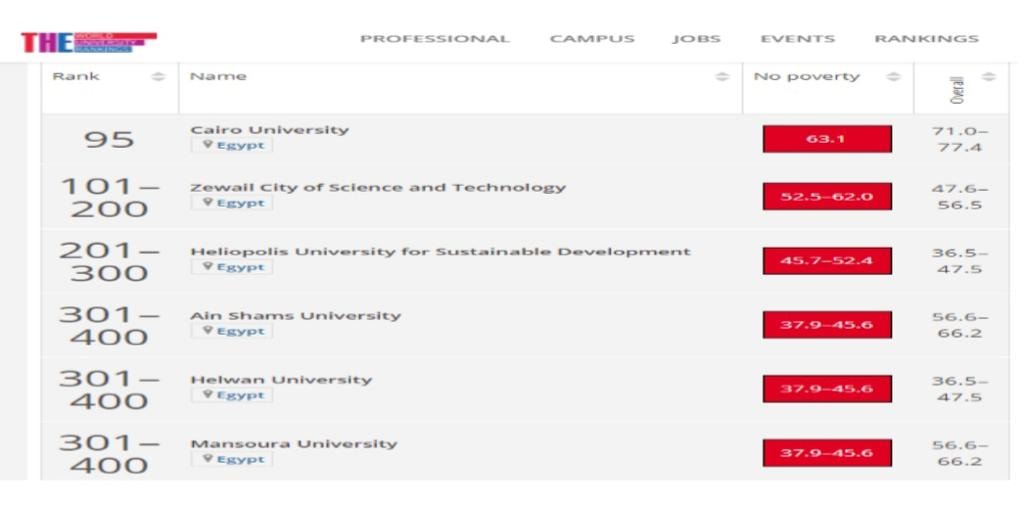Open Zewail City of Science and Technology

click(378, 187)
